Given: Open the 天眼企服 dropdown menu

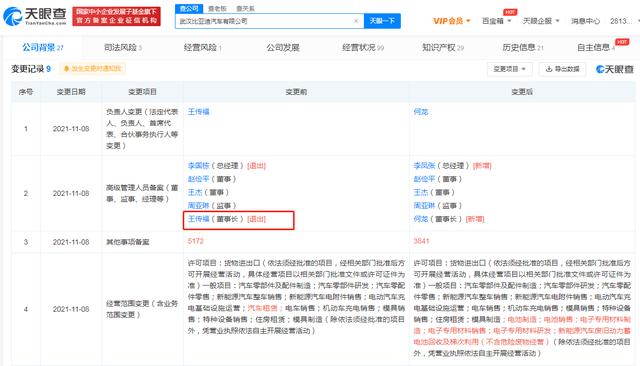Looking at the screenshot, I should [x=541, y=21].
